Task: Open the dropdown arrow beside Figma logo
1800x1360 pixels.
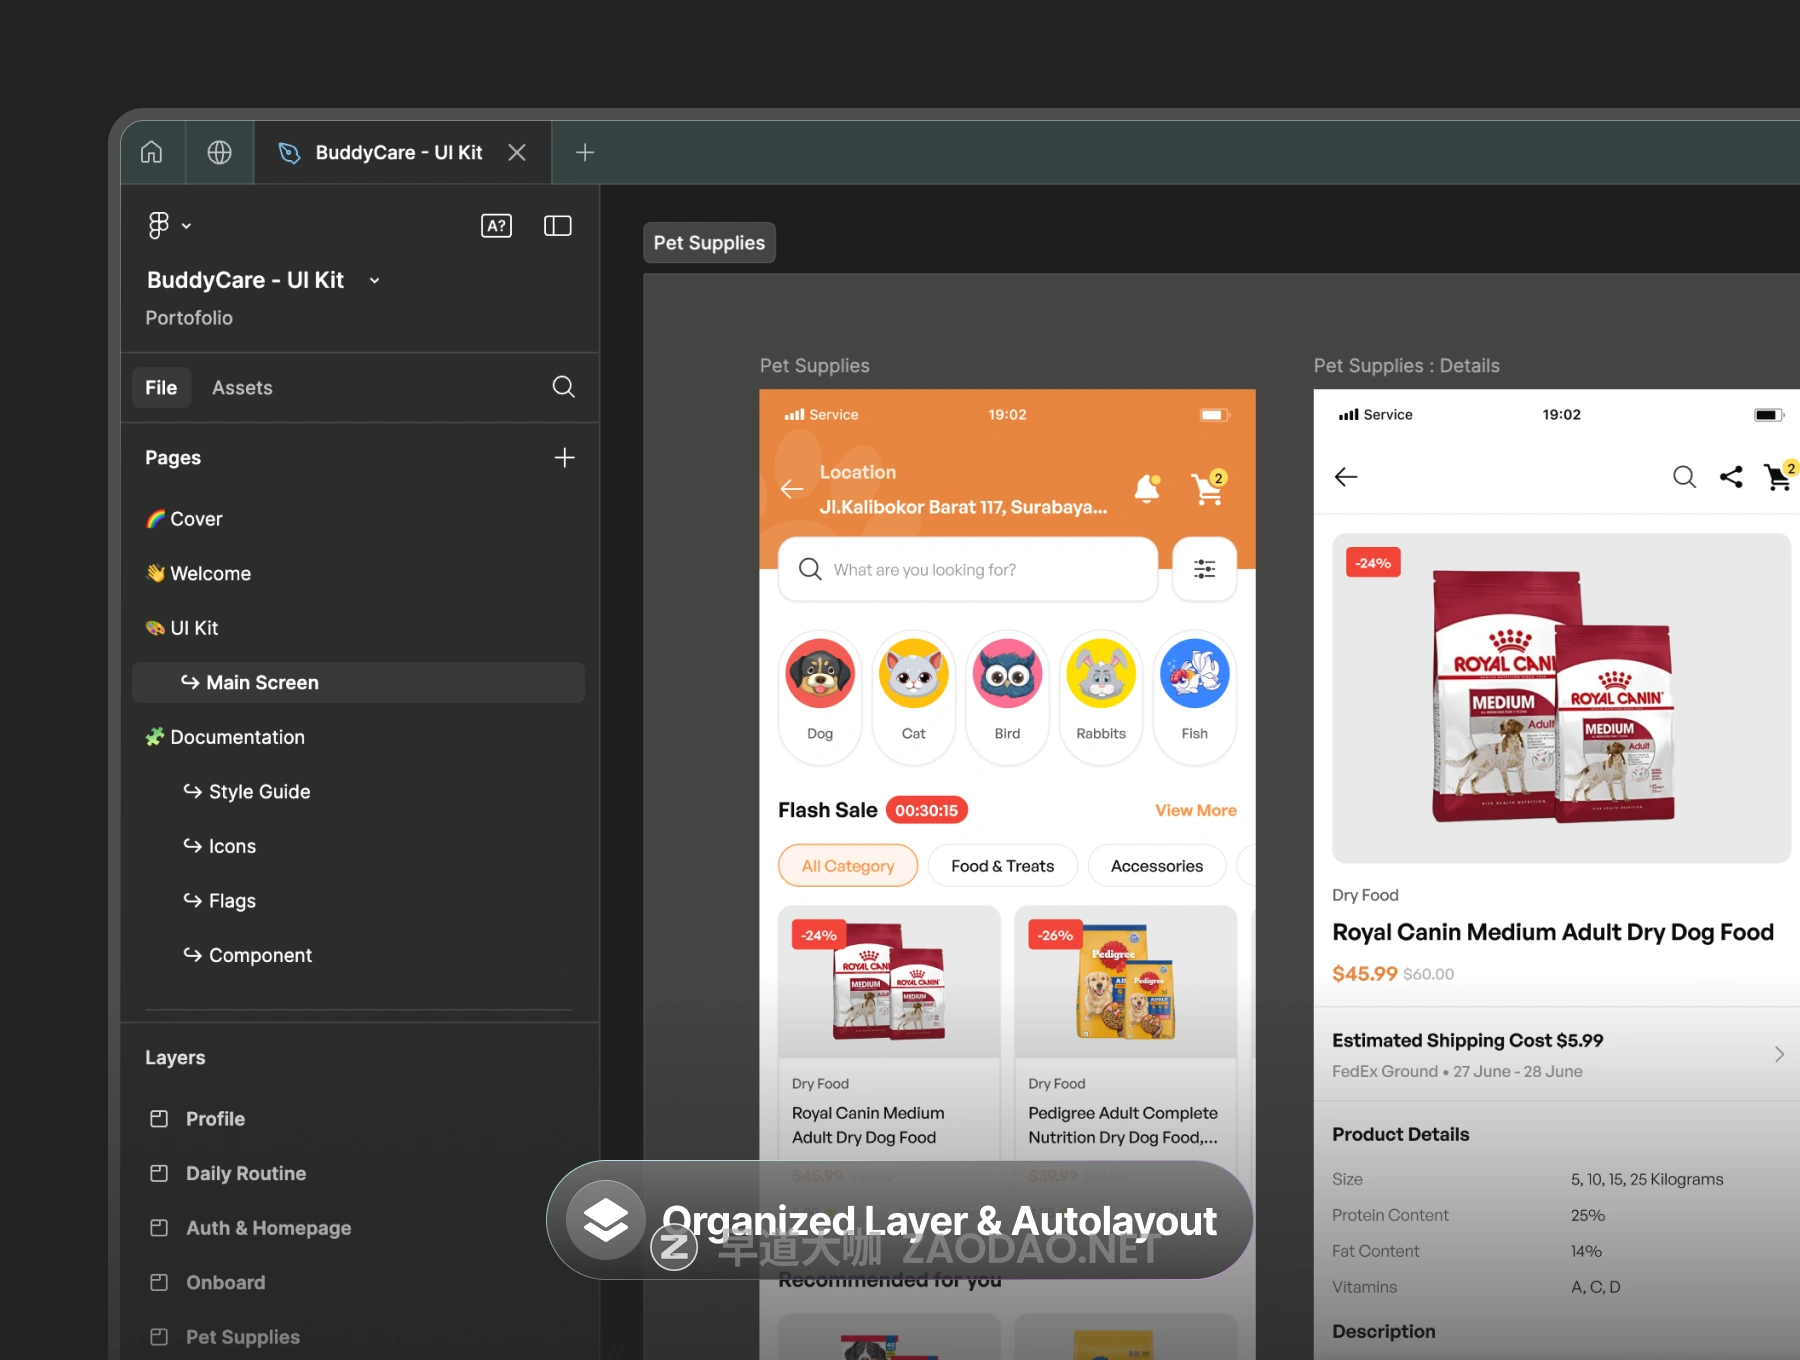Action: point(187,227)
